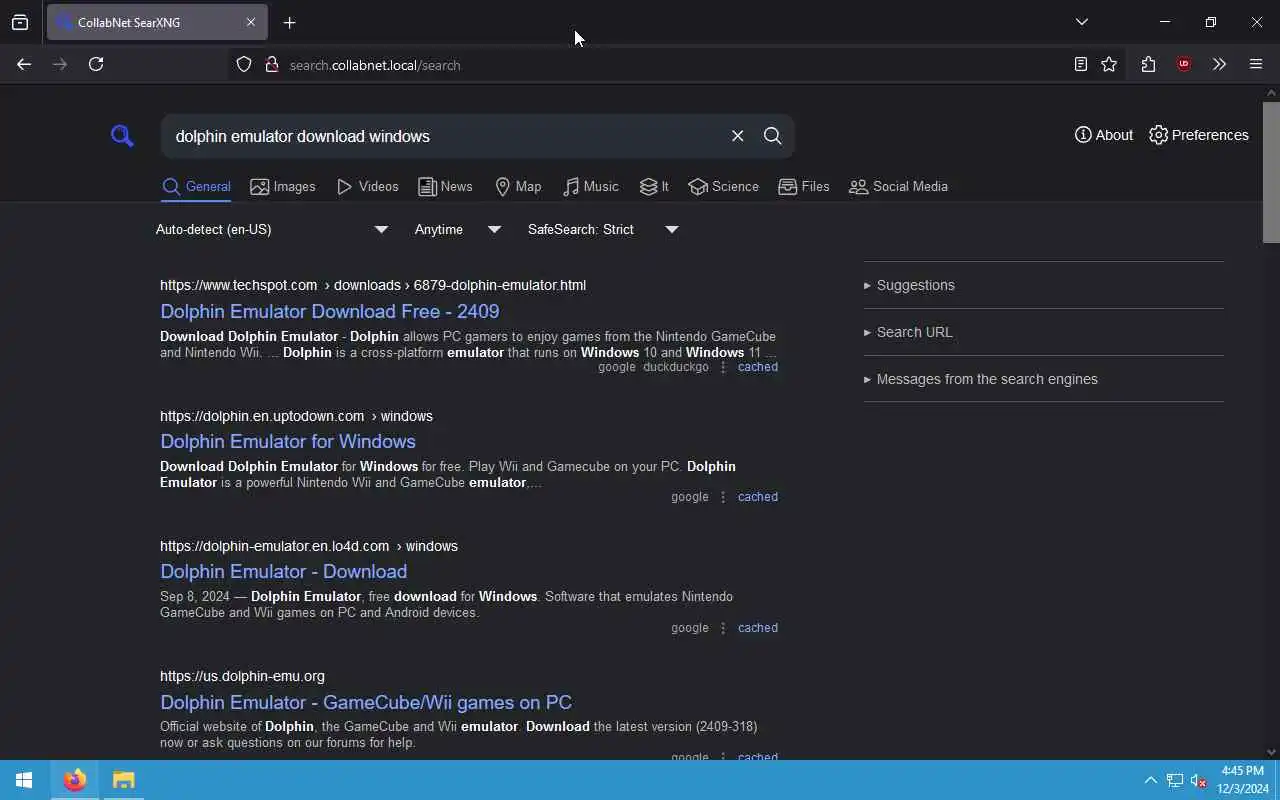Click the network tray icon

[x=1175, y=780]
